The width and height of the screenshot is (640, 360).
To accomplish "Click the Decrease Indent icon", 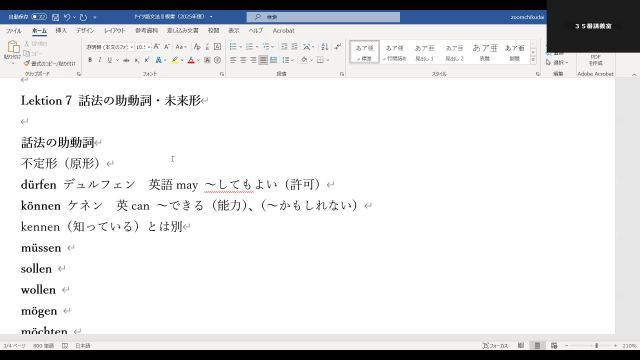I will click(284, 47).
